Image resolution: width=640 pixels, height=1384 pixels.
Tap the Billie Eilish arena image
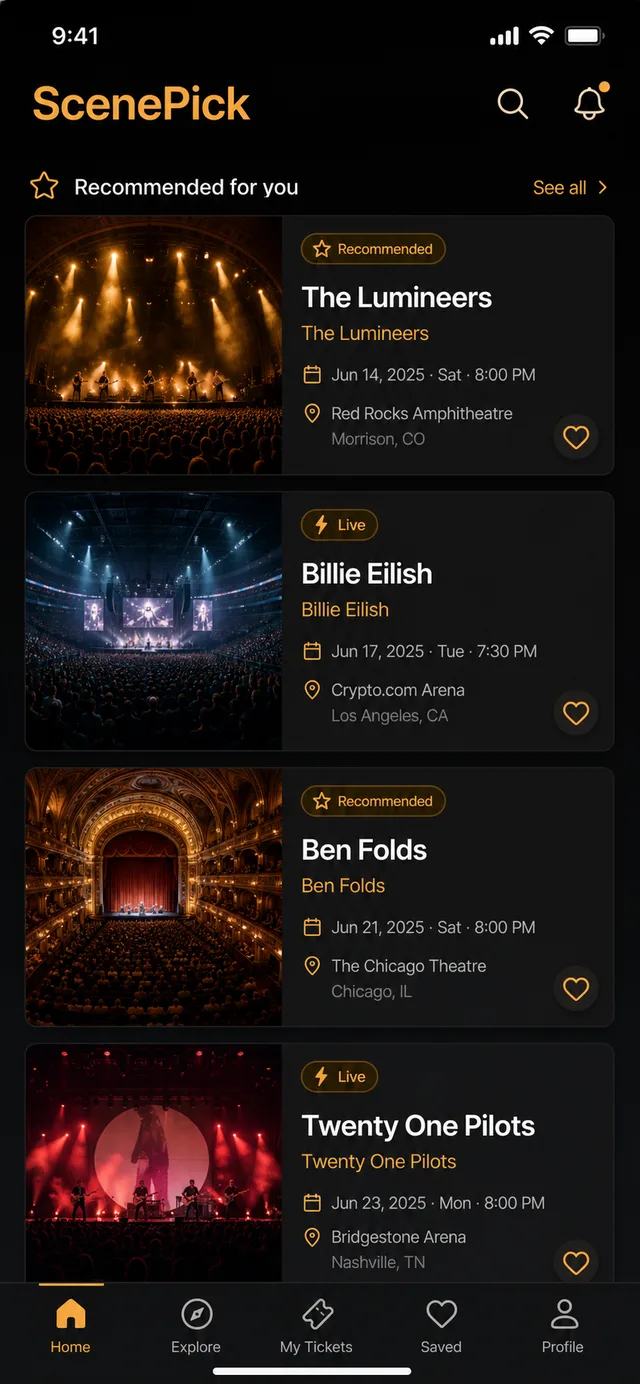point(154,621)
